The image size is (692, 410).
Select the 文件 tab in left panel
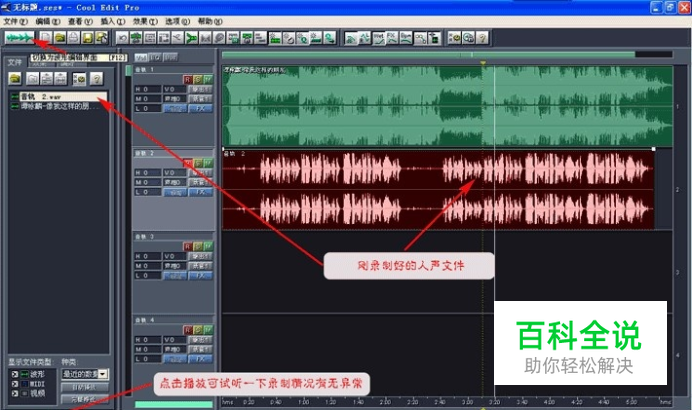pos(15,62)
